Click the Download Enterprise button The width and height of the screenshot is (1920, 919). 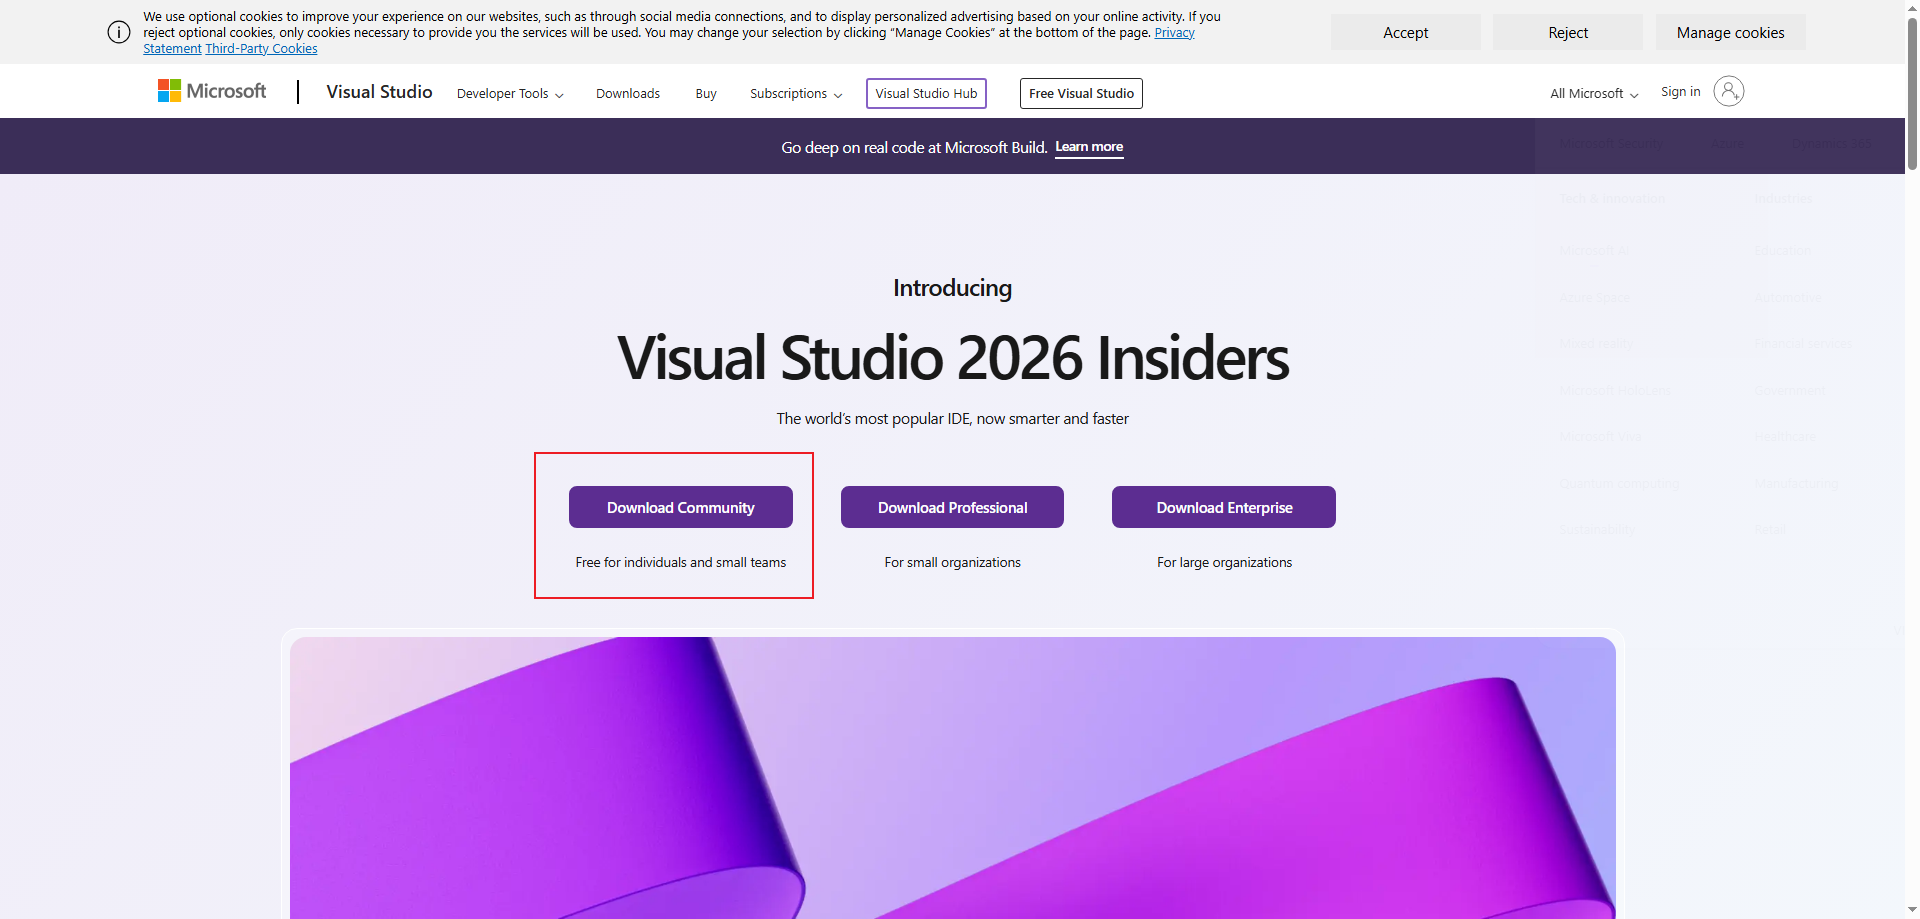(x=1224, y=507)
